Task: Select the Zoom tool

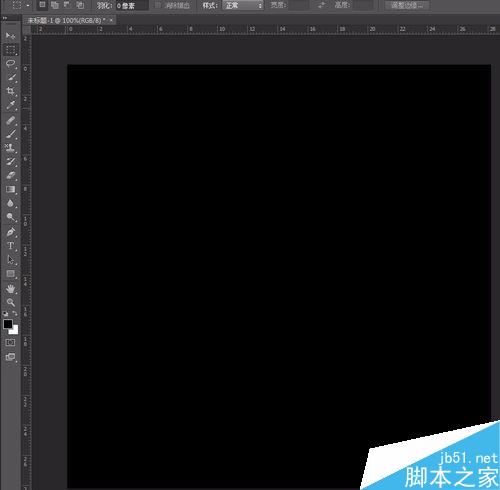Action: 10,302
